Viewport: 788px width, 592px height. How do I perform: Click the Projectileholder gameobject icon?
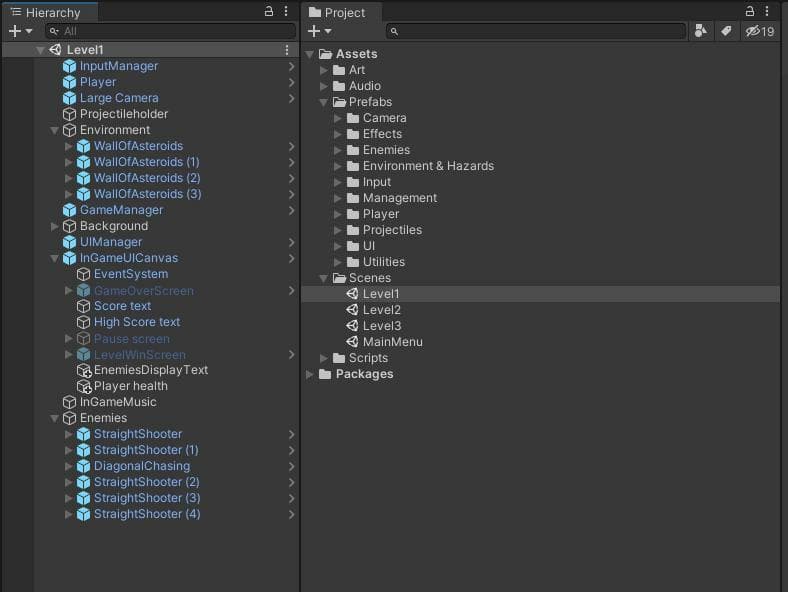point(69,115)
